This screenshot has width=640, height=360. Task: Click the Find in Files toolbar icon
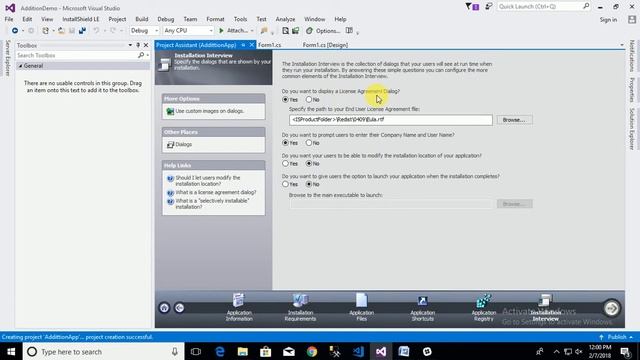click(x=285, y=31)
